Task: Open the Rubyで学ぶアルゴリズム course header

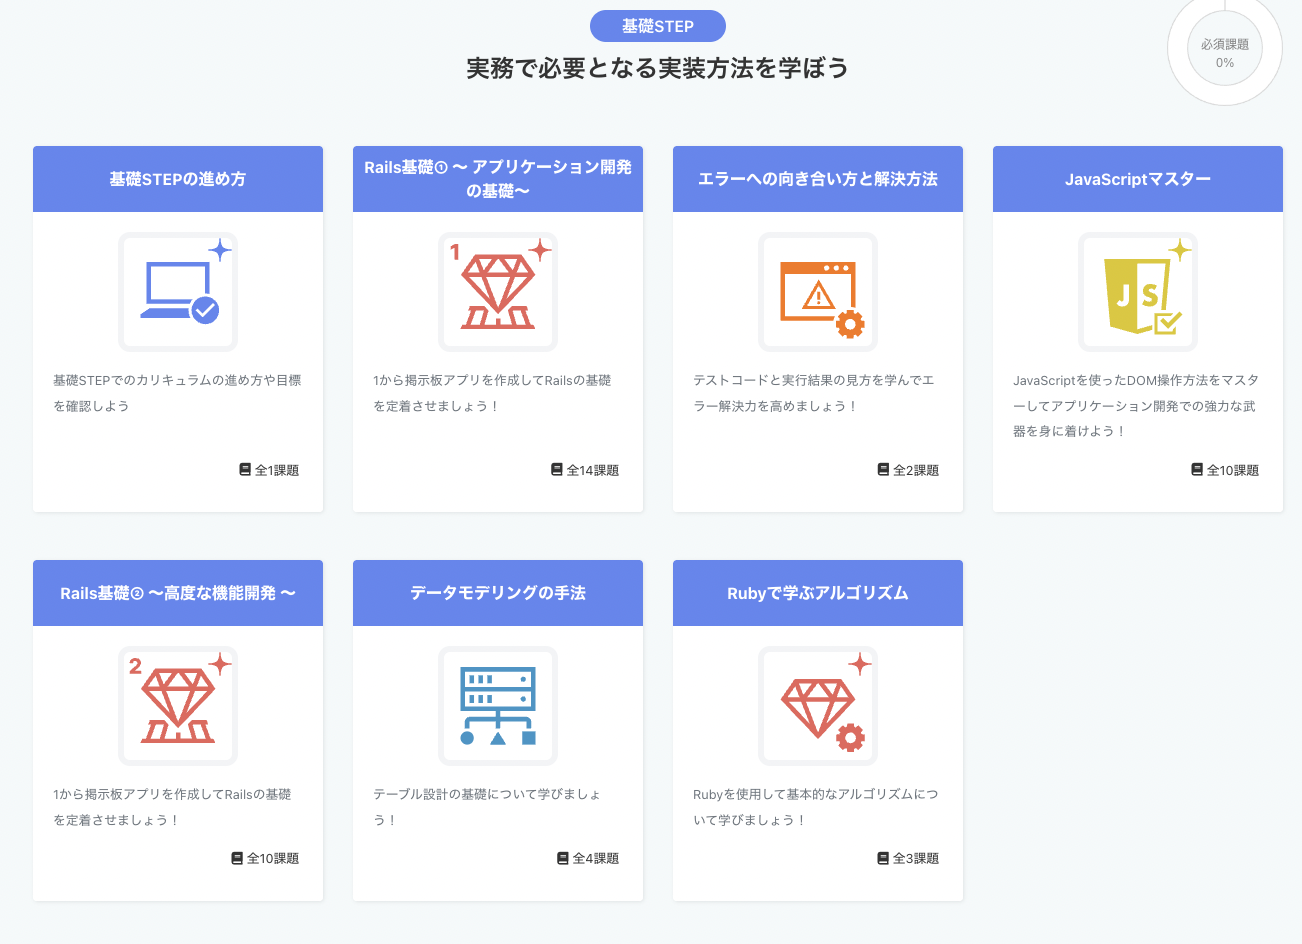Action: point(818,593)
